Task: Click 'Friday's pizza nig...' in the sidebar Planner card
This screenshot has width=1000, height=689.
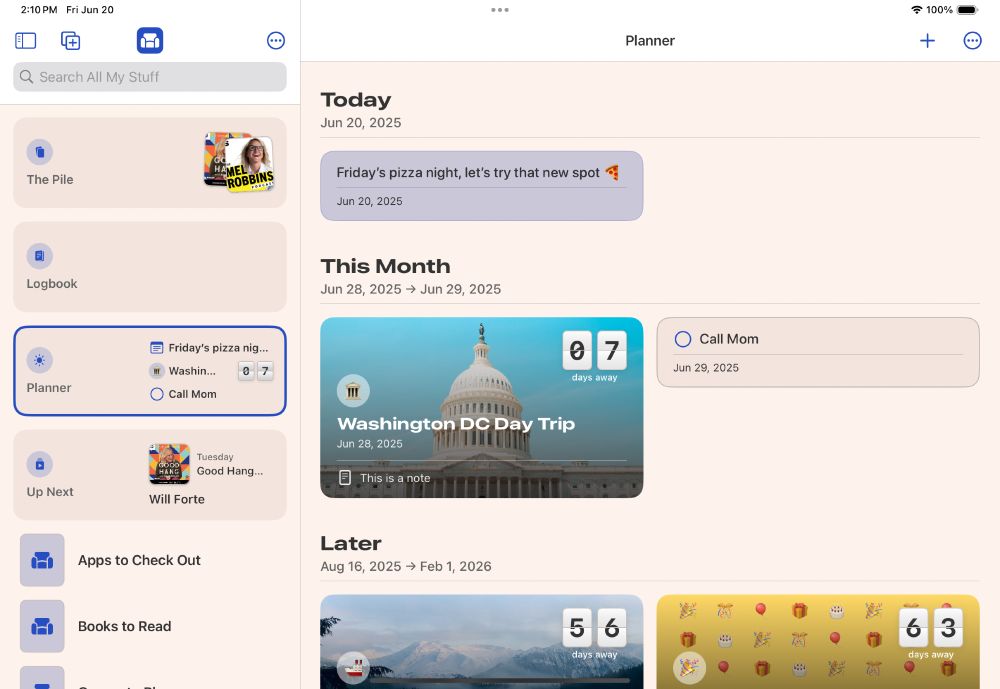Action: pyautogui.click(x=218, y=348)
